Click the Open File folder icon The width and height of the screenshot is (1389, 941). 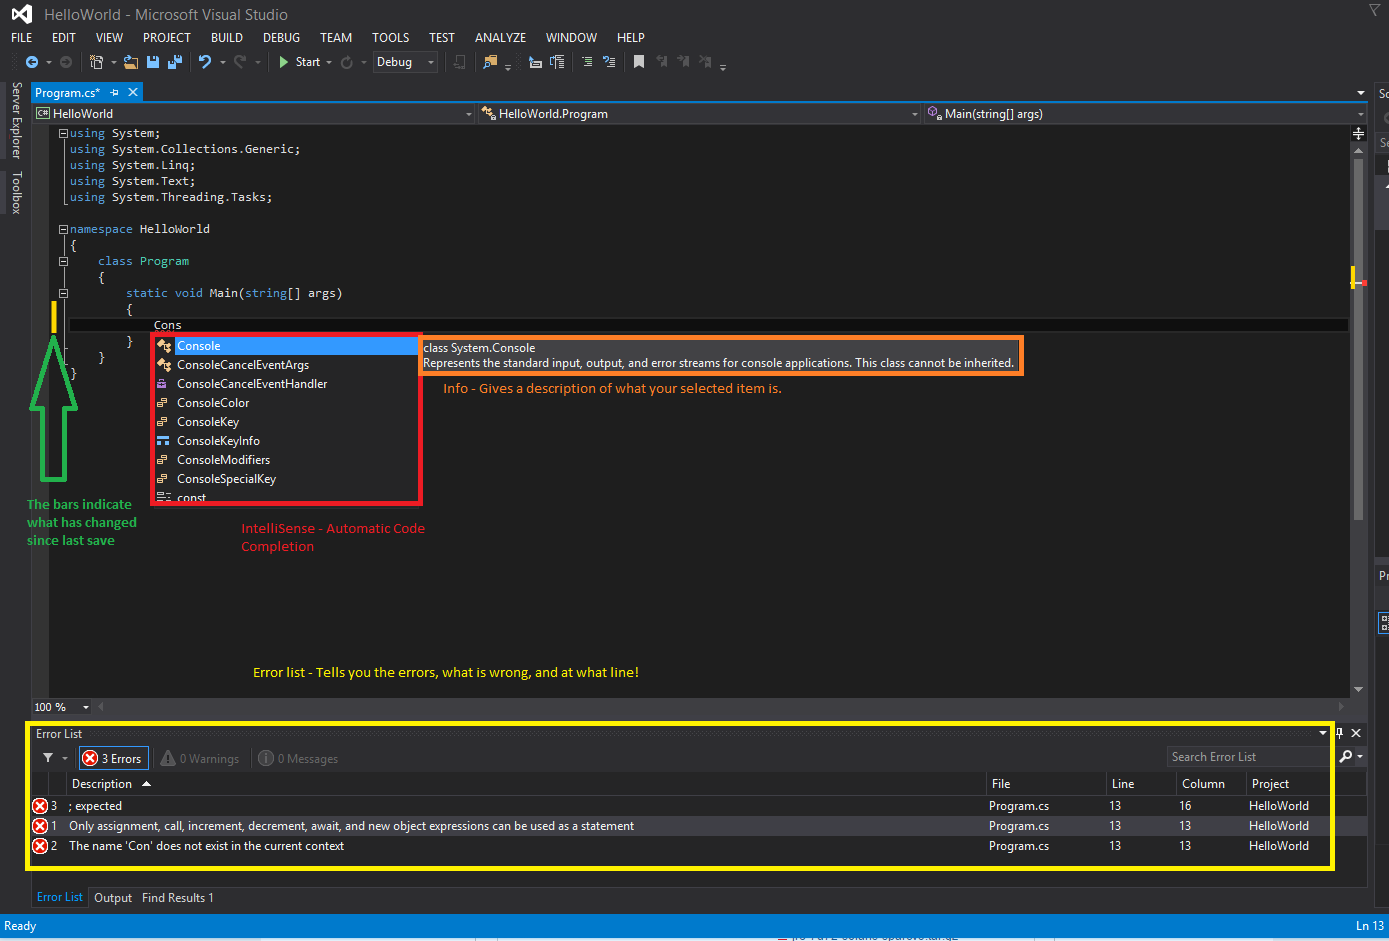pos(132,62)
